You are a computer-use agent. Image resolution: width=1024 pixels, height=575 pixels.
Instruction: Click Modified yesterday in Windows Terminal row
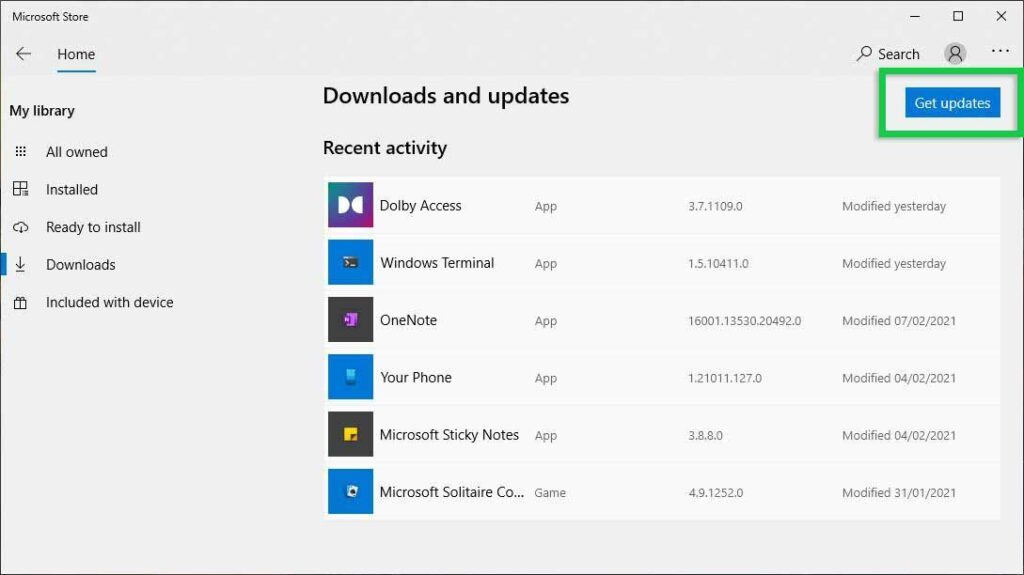[x=894, y=263]
